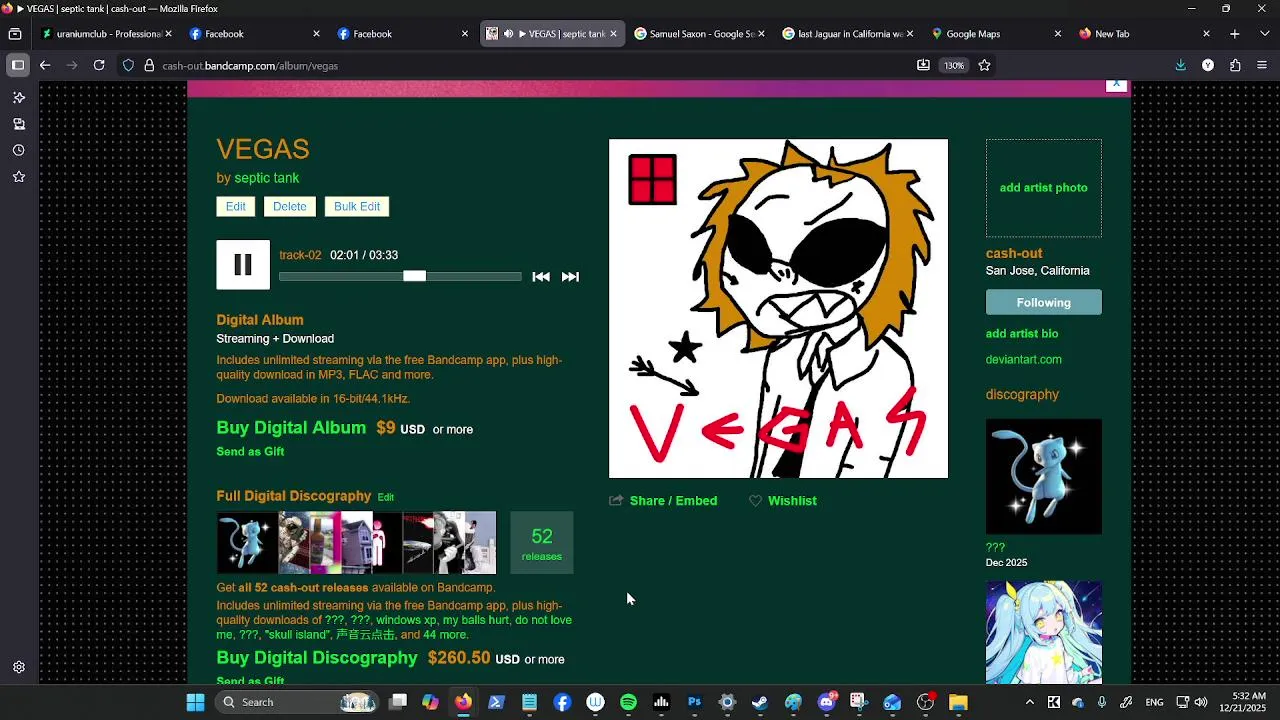Open the deviantart.com link

pos(1024,360)
